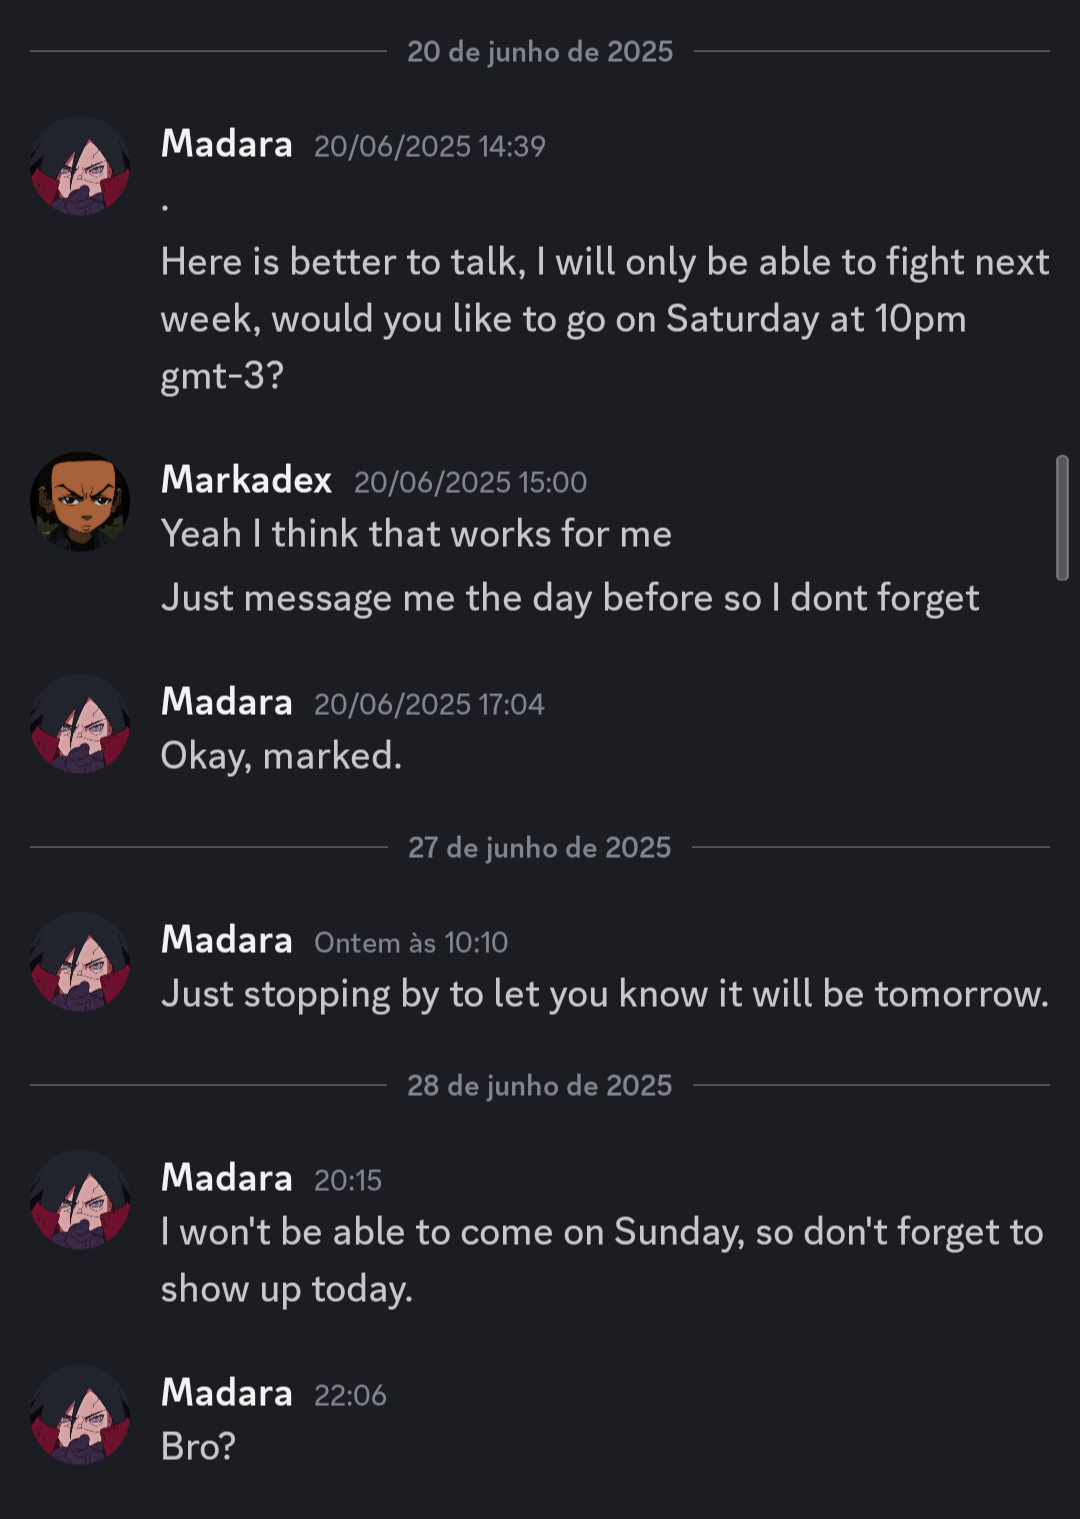Tap Madara's avatar on the 20:15 message

tap(80, 1200)
